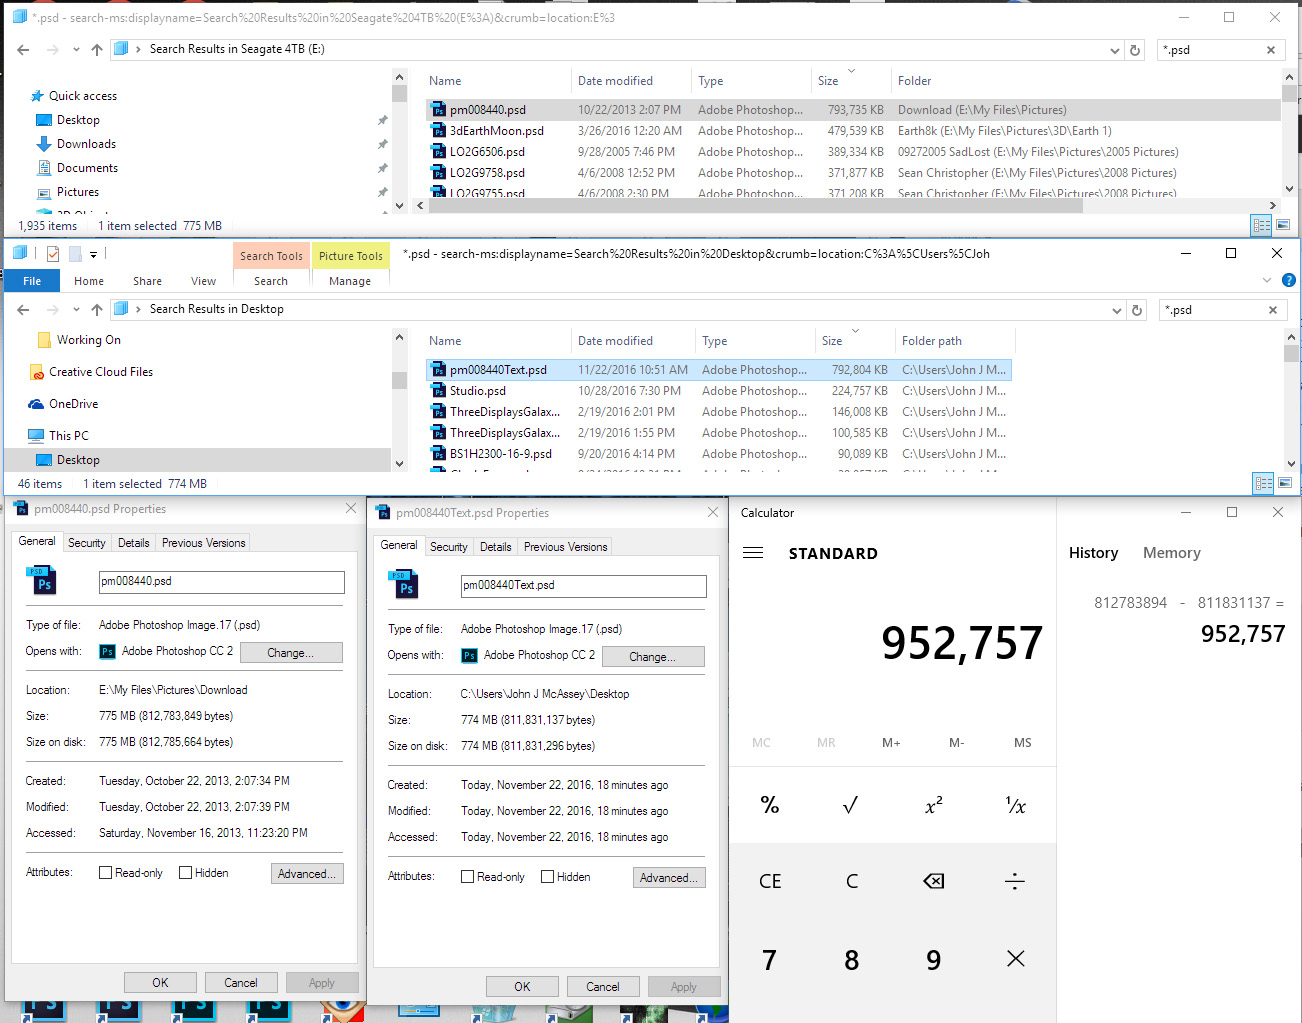Image resolution: width=1302 pixels, height=1023 pixels.
Task: Switch Desktop window to large thumbnails view
Action: point(1284,483)
